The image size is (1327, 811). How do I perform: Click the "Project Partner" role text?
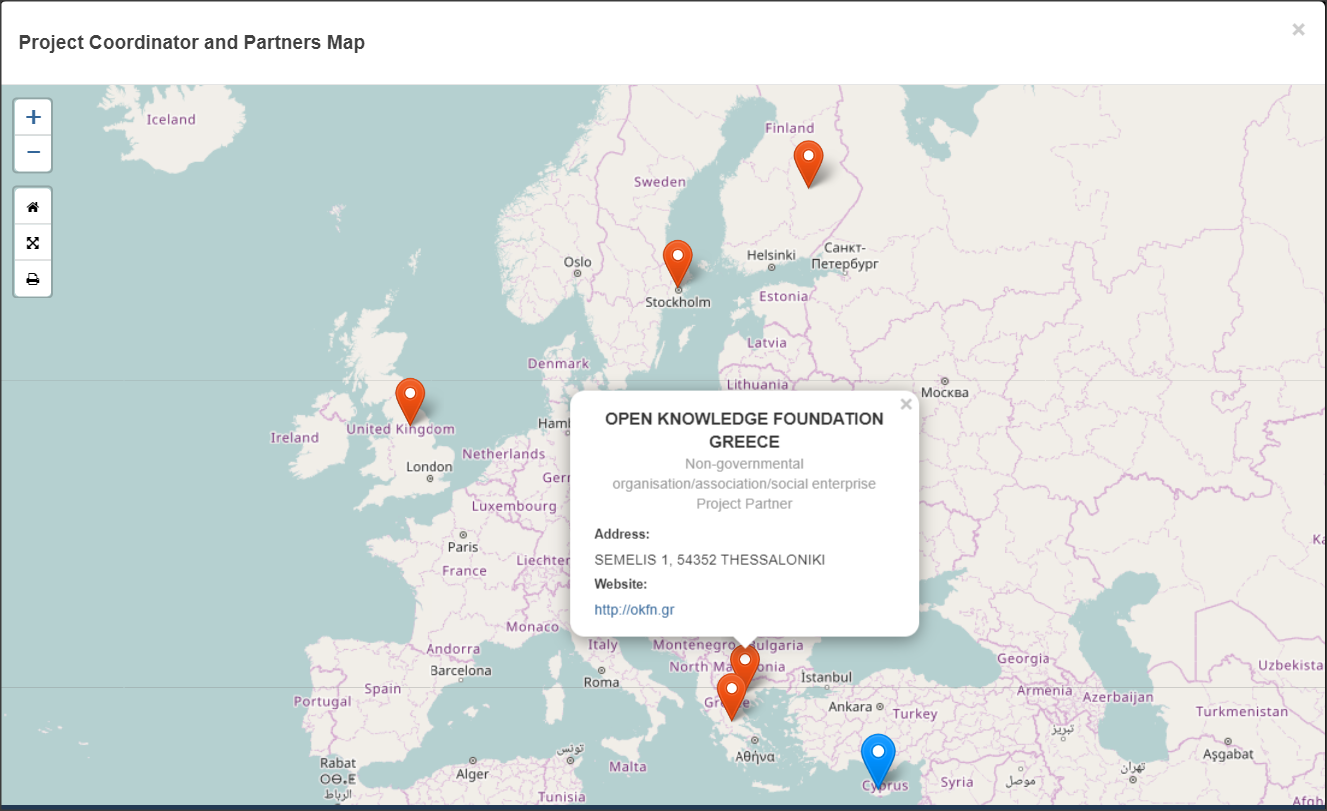point(744,504)
